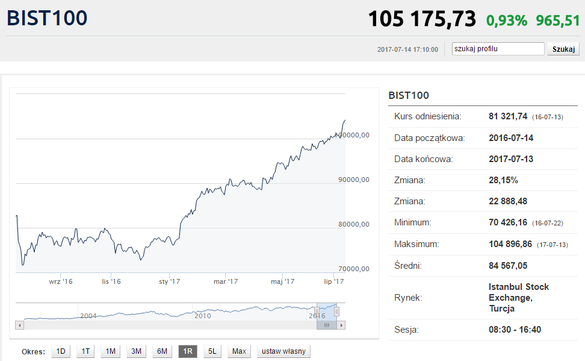Click the end date 2017-07-13
Screen dimensions: 585x361
[511, 159]
